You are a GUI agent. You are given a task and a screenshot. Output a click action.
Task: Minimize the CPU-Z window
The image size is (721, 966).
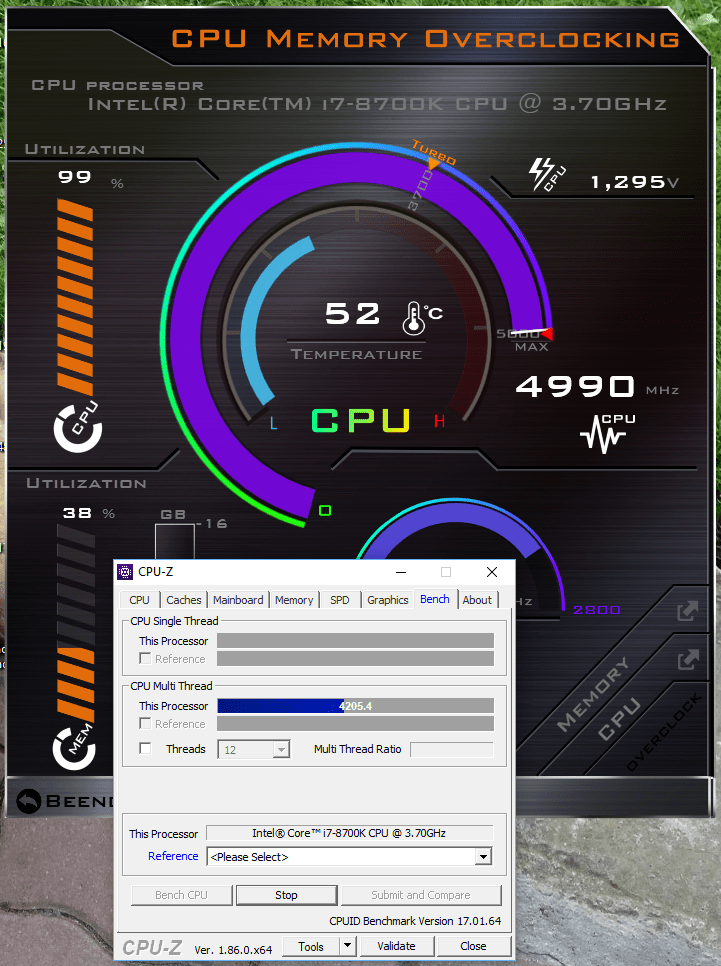point(401,572)
